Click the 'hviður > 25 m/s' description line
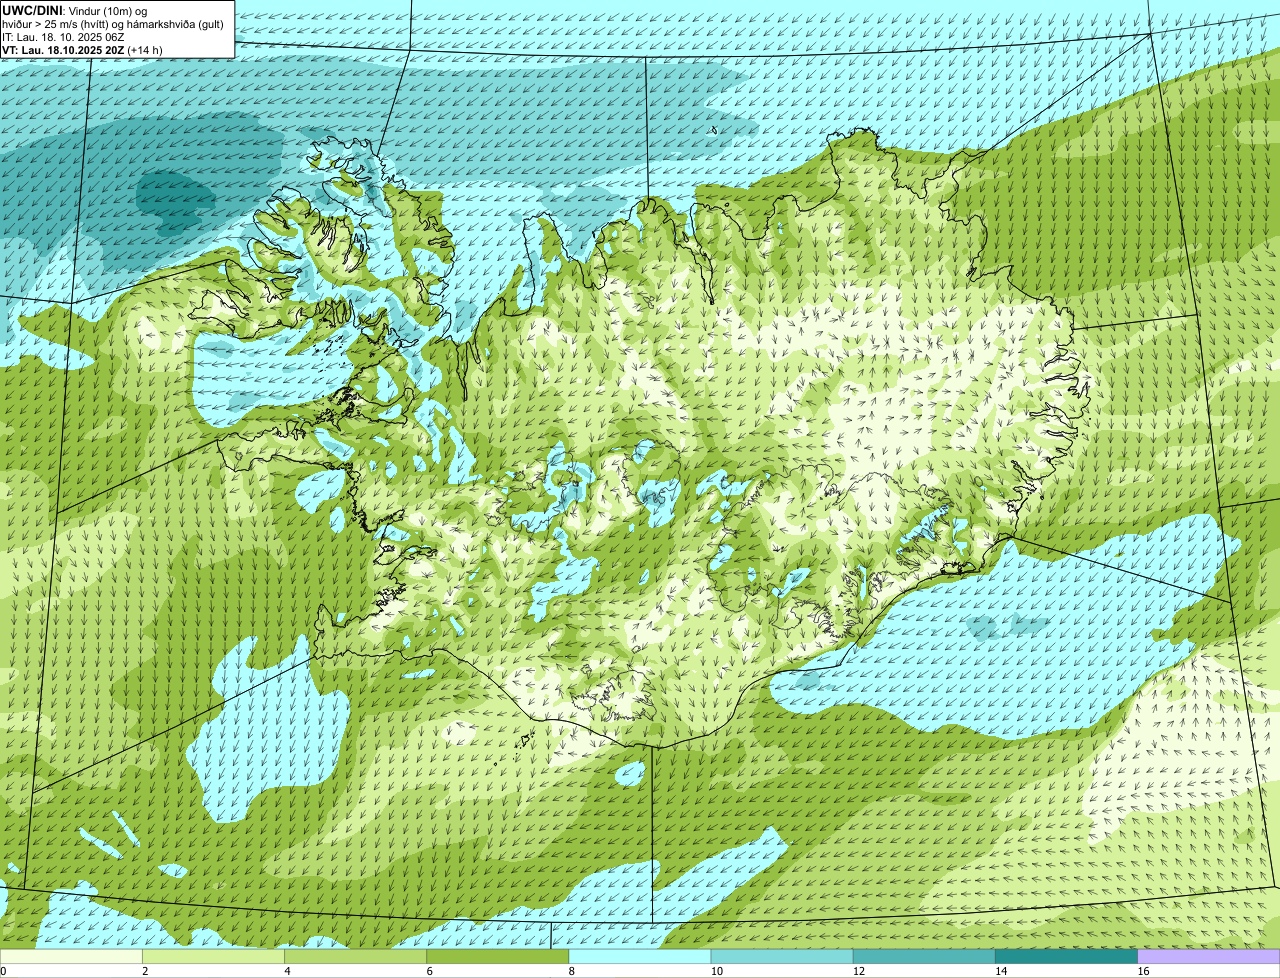This screenshot has width=1280, height=978. tap(113, 24)
